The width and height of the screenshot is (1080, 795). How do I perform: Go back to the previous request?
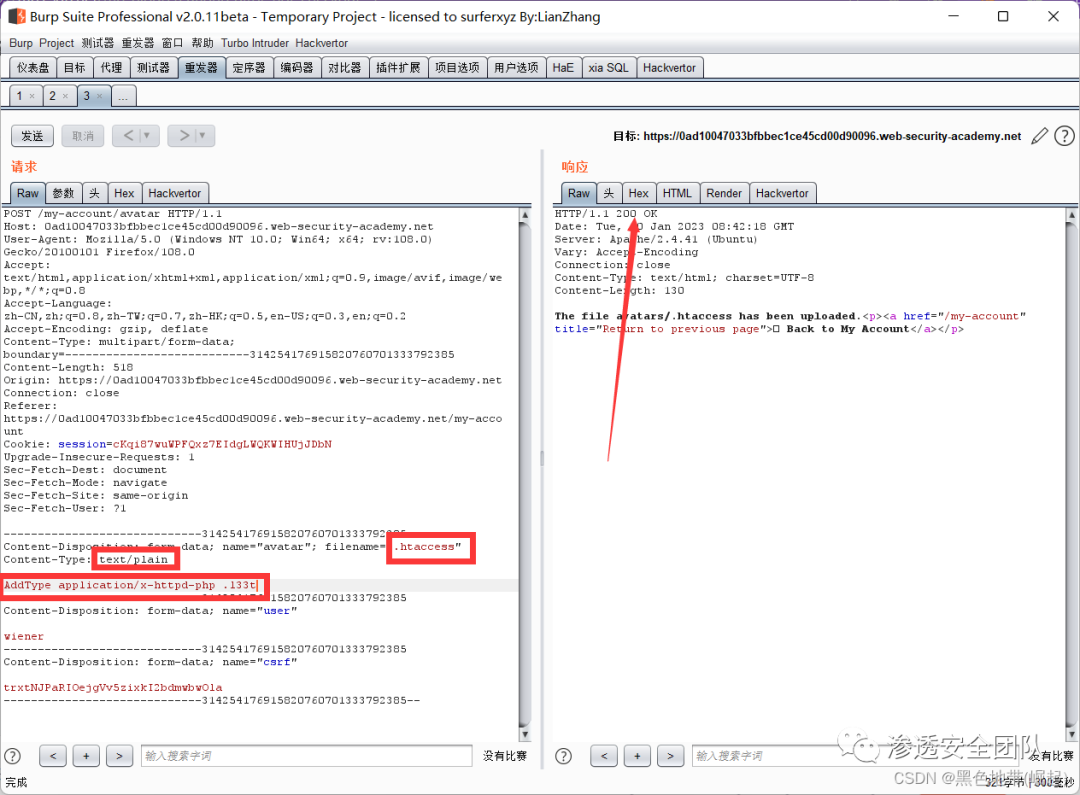click(127, 136)
